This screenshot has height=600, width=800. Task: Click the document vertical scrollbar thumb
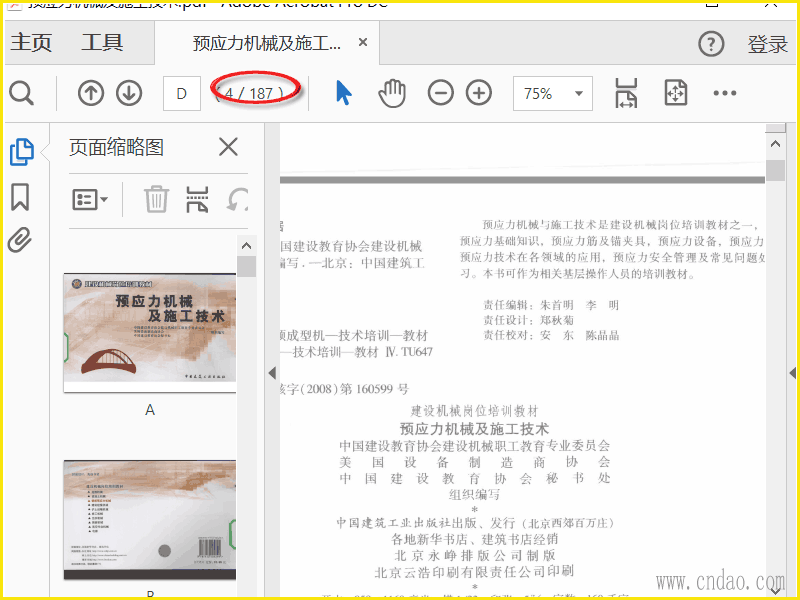click(x=776, y=170)
